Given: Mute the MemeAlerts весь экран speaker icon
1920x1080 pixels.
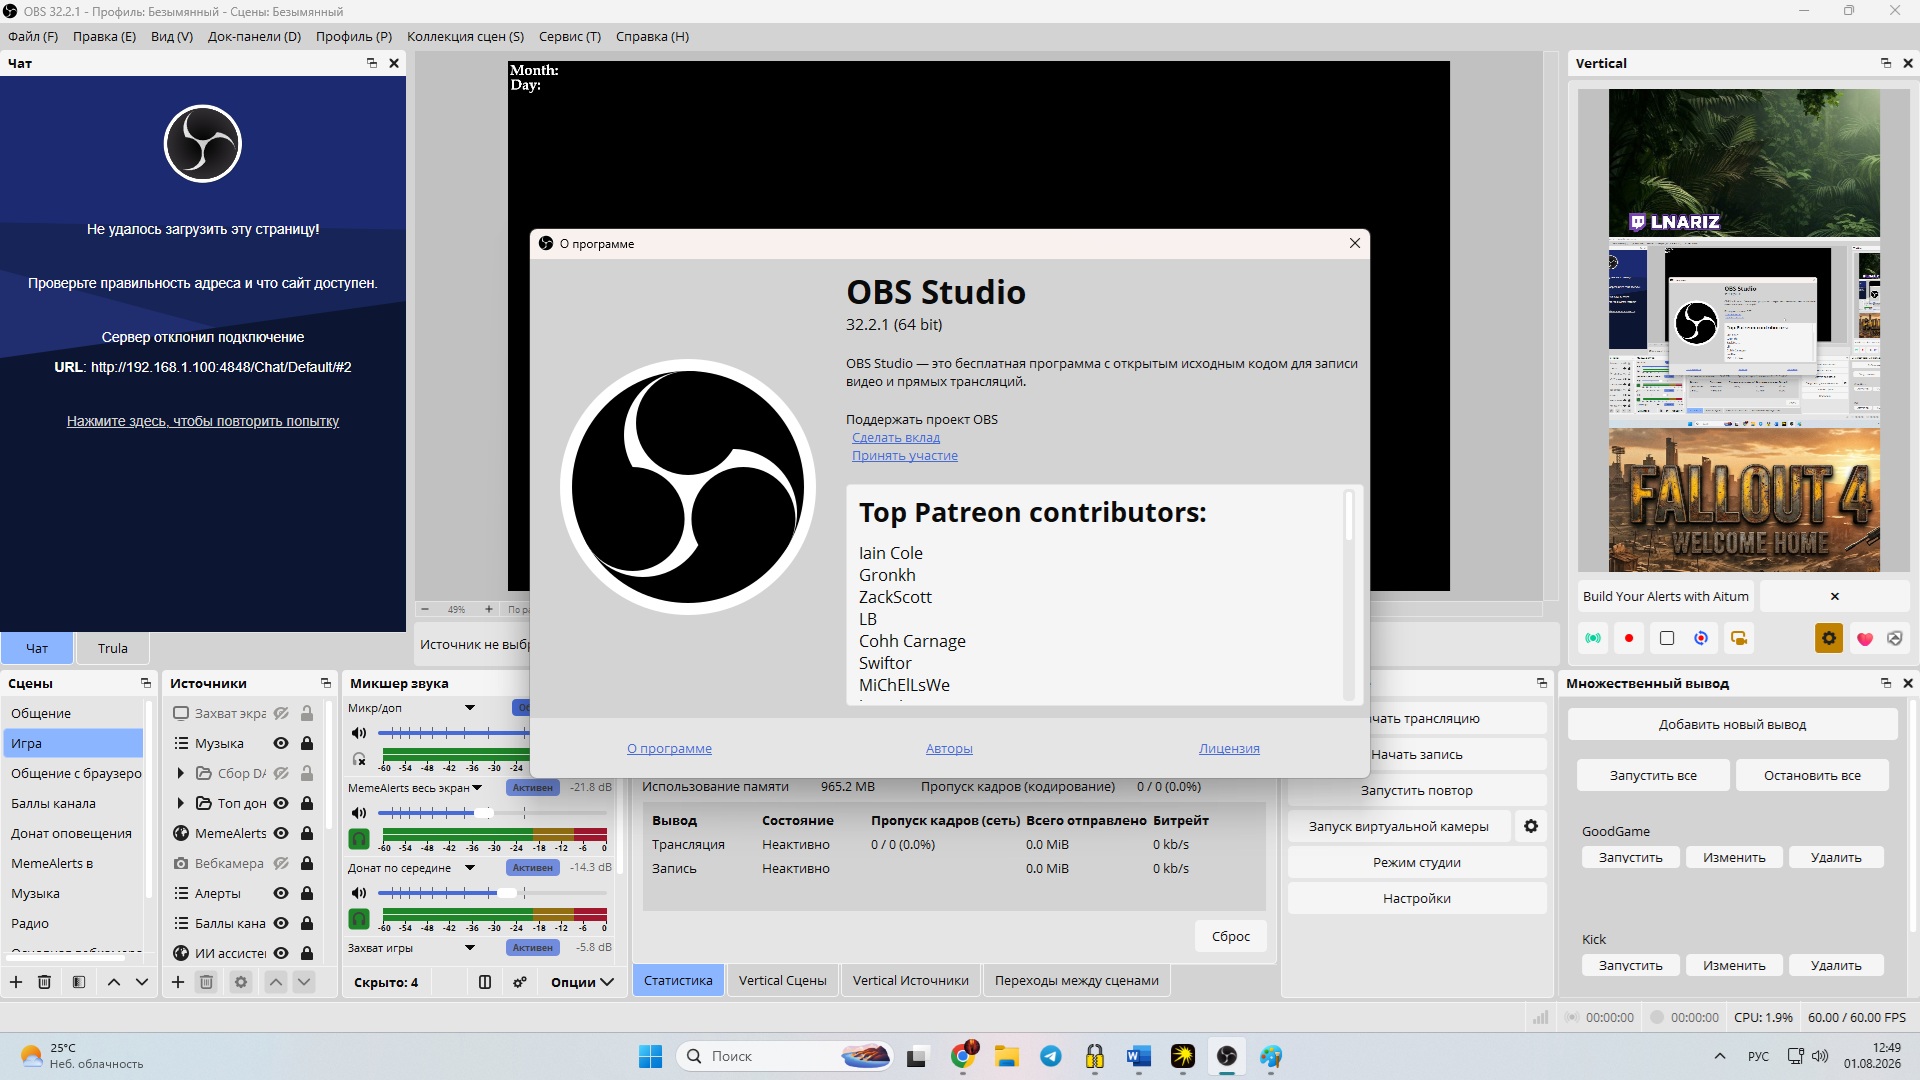Looking at the screenshot, I should point(359,813).
